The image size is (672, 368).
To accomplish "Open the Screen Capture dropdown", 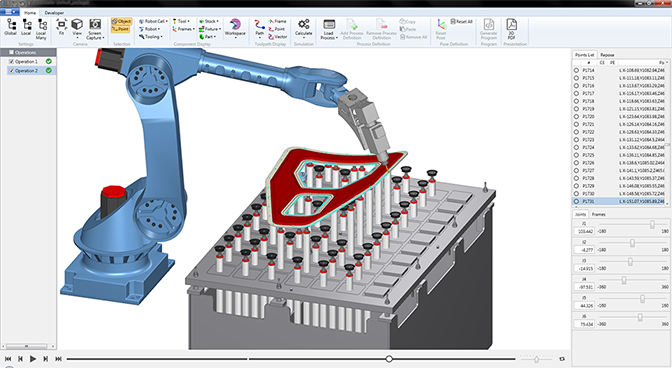I will (95, 29).
